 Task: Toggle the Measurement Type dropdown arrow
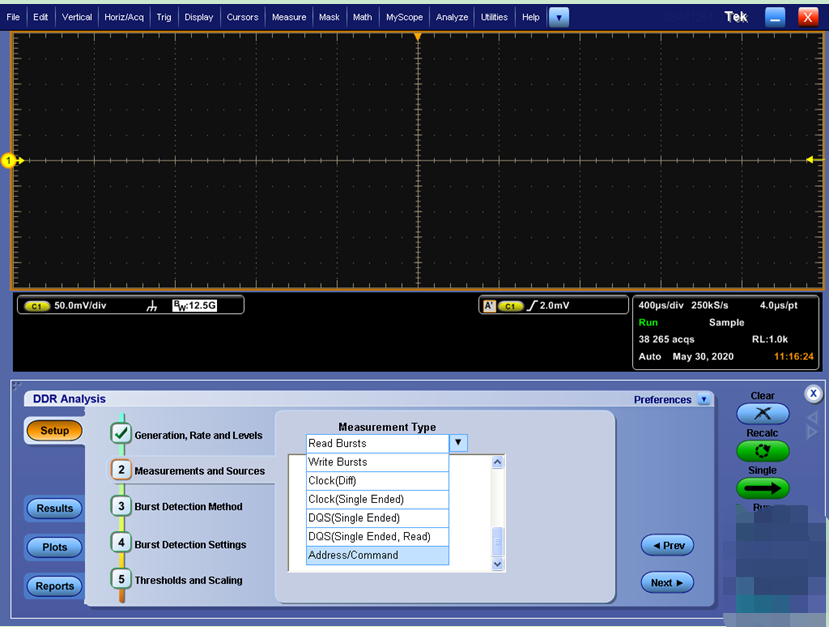point(458,442)
